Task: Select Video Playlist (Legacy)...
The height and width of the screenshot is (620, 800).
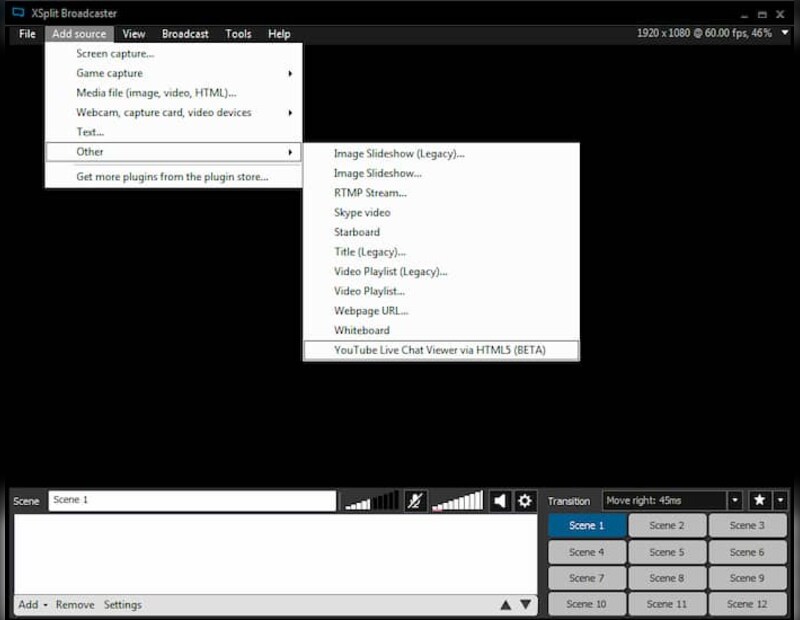Action: point(441,271)
